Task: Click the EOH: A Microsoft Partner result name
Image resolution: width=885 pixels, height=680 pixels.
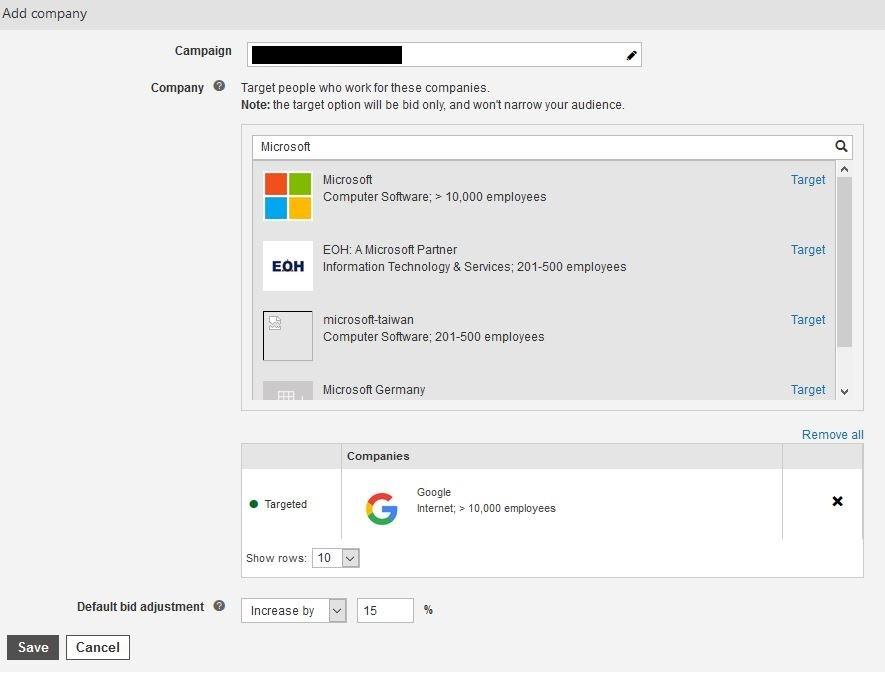Action: coord(390,249)
